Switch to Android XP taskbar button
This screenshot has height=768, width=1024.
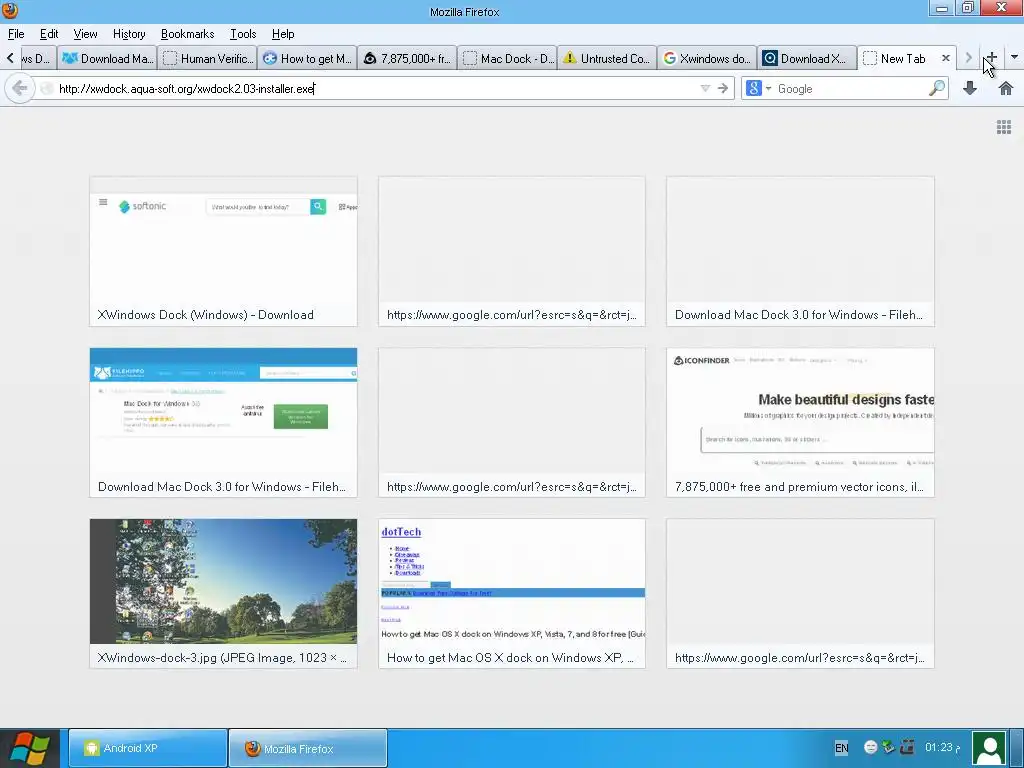148,748
